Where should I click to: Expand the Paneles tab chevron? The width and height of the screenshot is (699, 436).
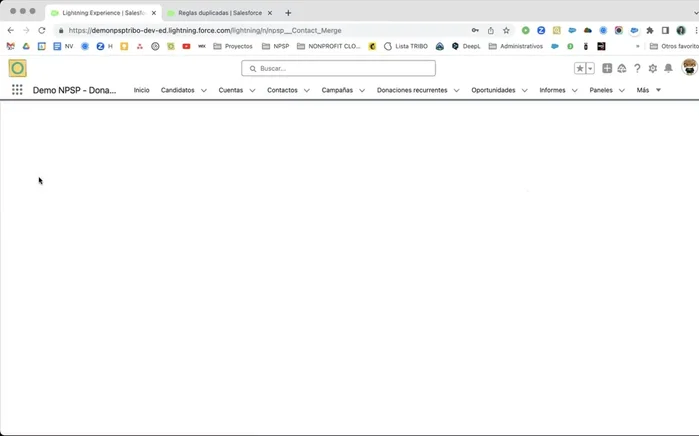click(x=622, y=90)
